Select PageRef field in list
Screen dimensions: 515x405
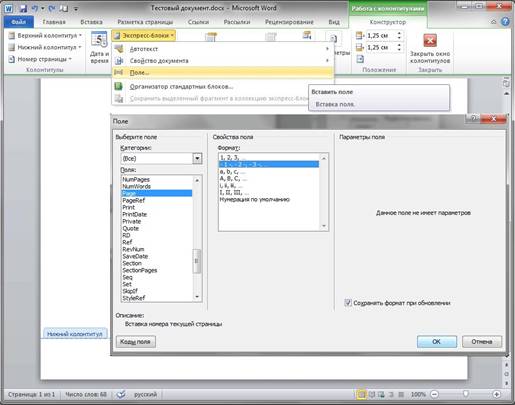tap(156, 200)
